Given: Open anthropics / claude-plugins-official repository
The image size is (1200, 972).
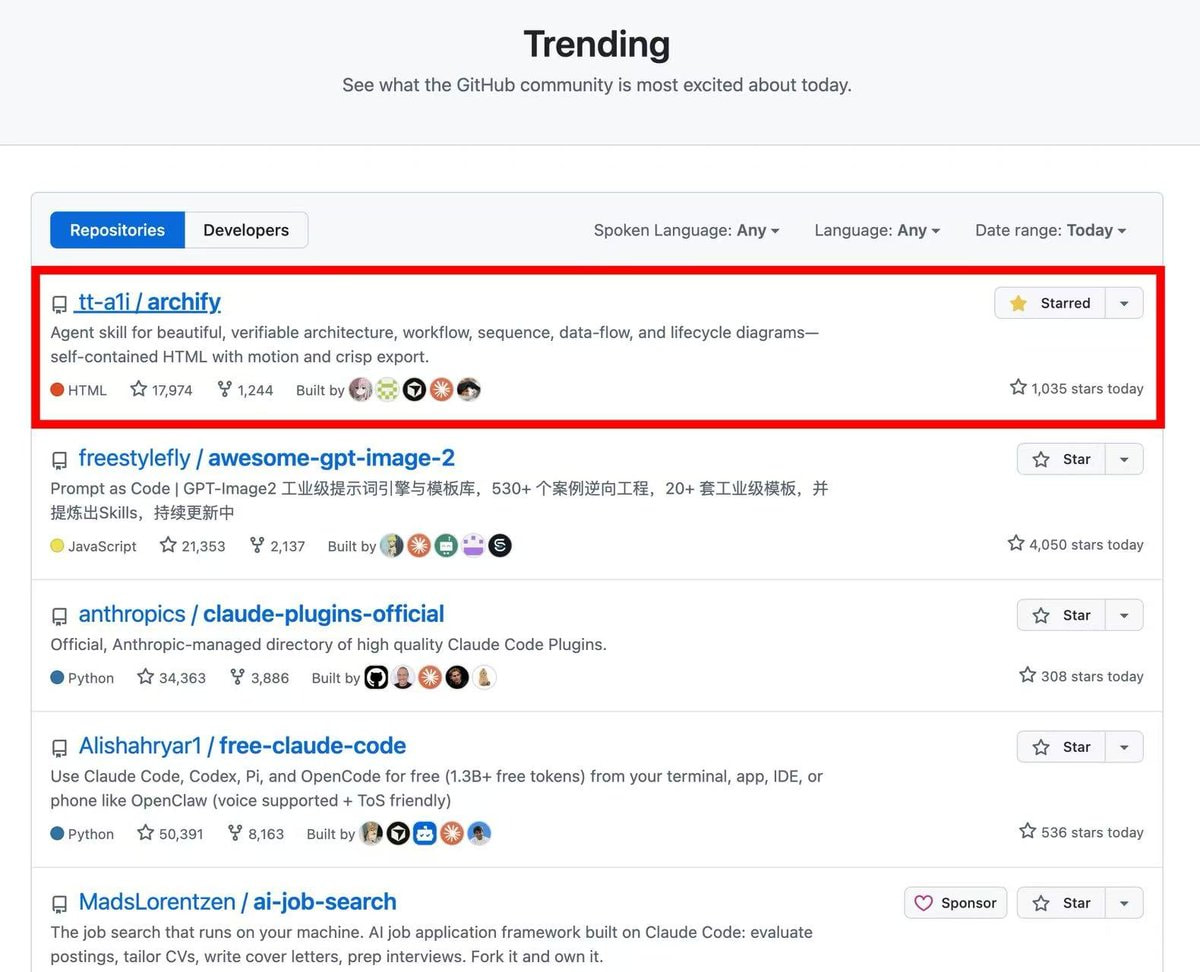Looking at the screenshot, I should [x=261, y=614].
